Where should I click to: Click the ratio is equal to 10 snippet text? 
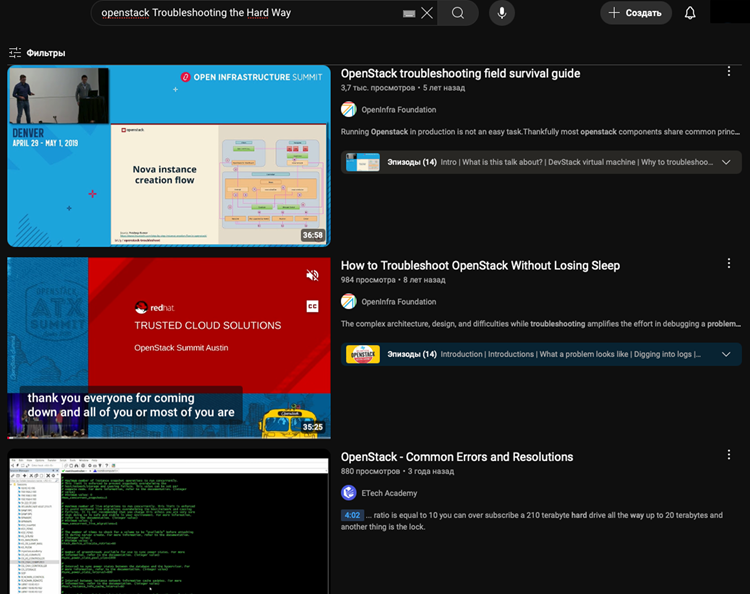point(532,521)
